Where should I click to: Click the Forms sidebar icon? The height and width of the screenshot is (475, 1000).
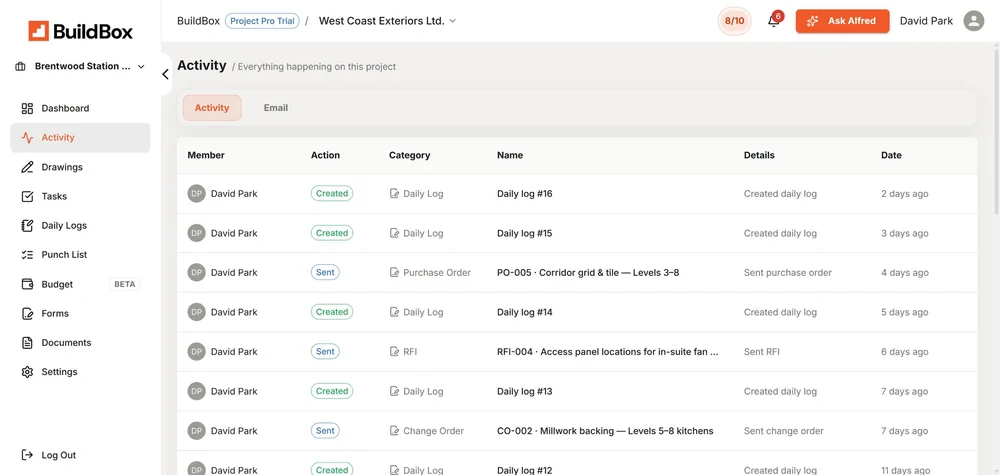27,314
